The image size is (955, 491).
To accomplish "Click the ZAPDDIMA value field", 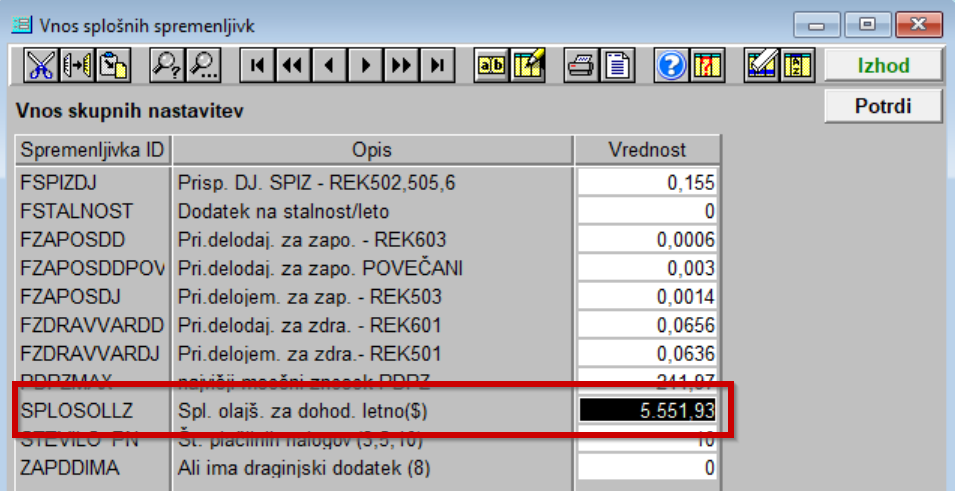I will [x=647, y=468].
